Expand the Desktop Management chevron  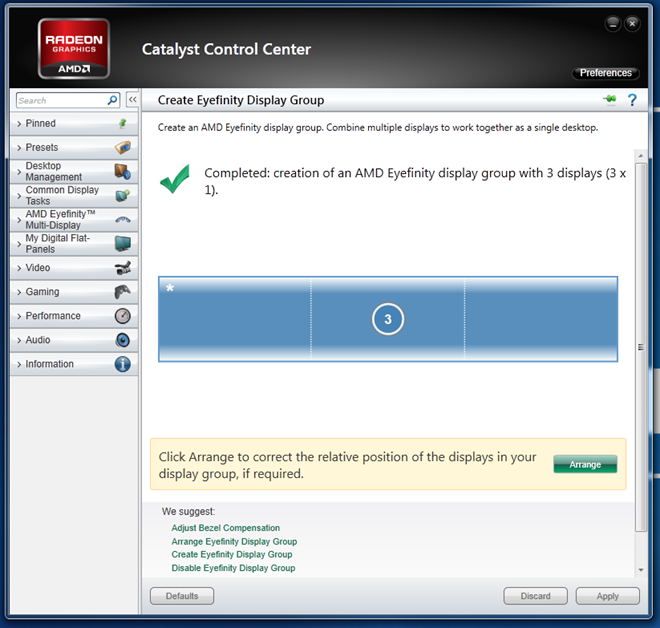click(x=19, y=172)
